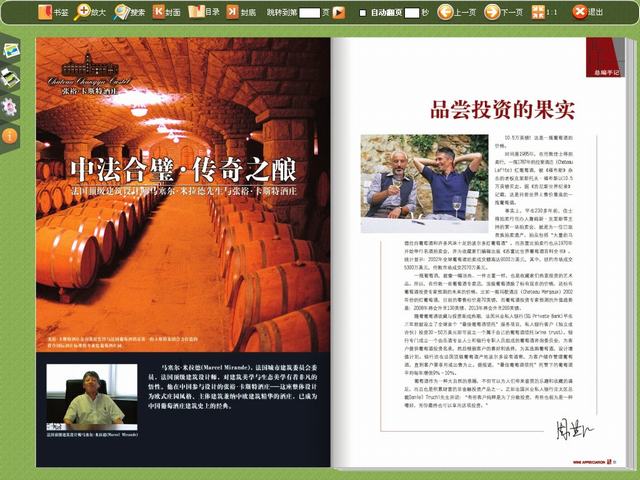Click the left magazine page with wine cellar
The image size is (640, 480).
pos(183,252)
